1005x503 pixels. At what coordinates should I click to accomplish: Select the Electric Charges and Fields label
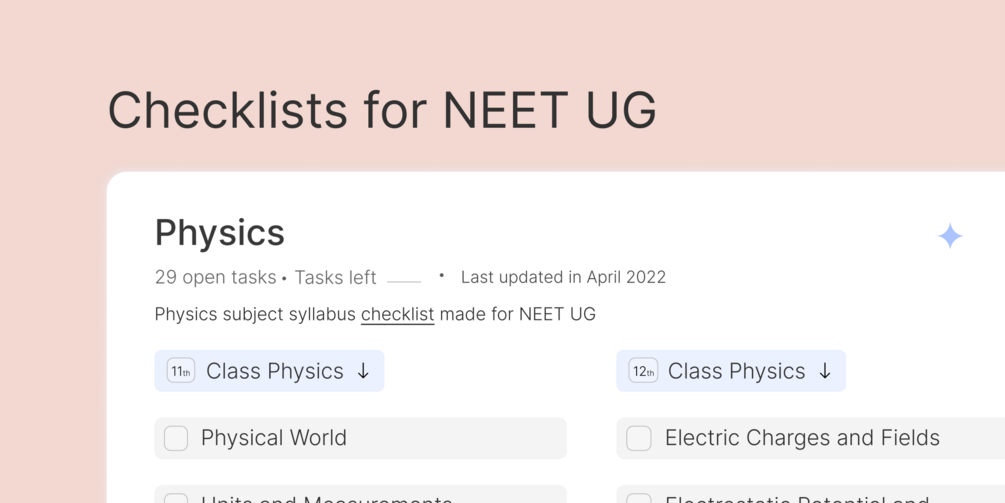(802, 438)
